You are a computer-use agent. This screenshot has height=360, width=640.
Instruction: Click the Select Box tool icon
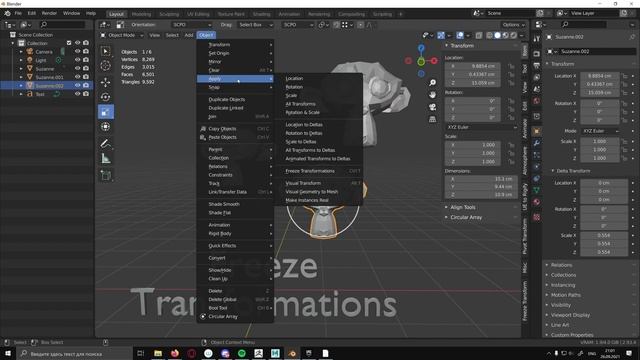pyautogui.click(x=105, y=51)
